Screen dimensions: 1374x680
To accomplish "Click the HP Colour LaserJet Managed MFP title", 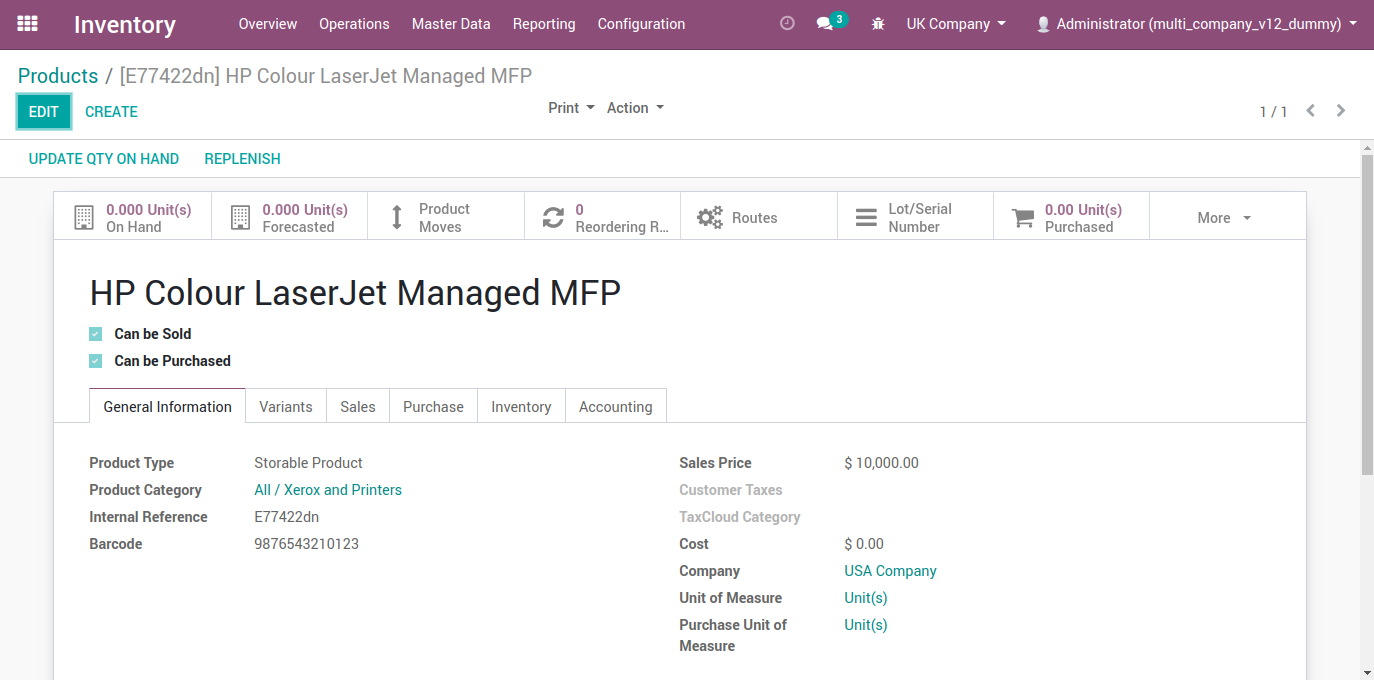I will point(355,293).
